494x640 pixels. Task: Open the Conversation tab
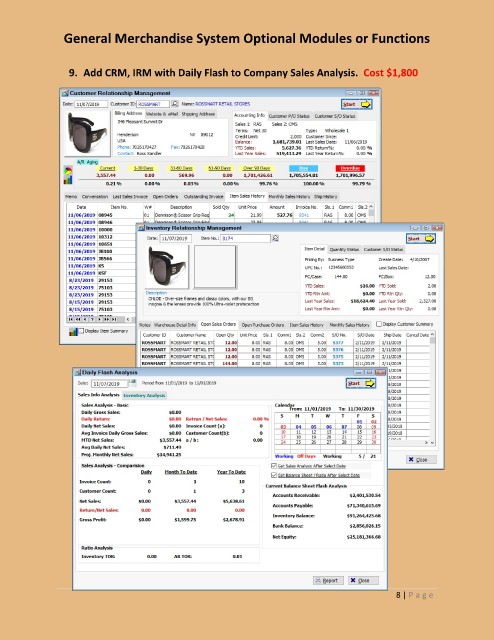[95, 197]
